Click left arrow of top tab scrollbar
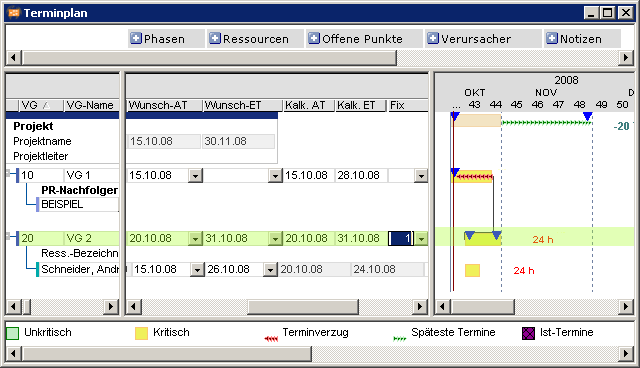640x368 pixels. [14, 58]
